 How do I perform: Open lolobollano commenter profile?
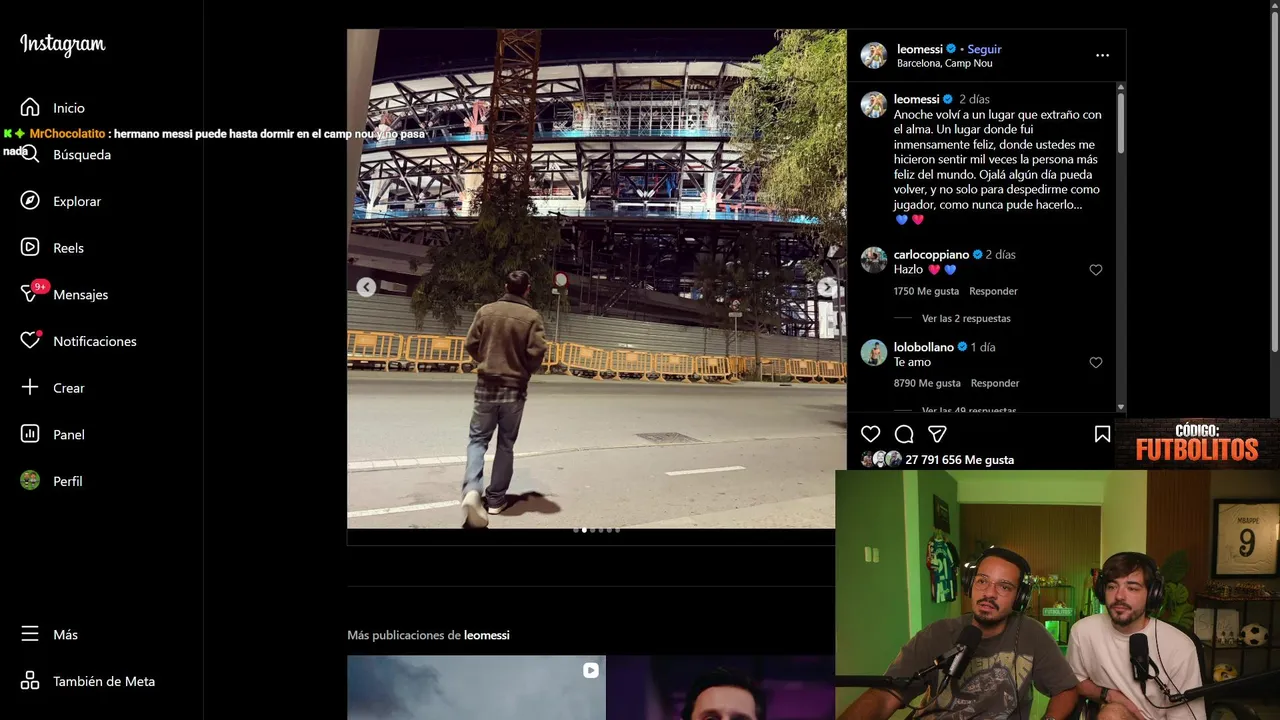coord(924,347)
